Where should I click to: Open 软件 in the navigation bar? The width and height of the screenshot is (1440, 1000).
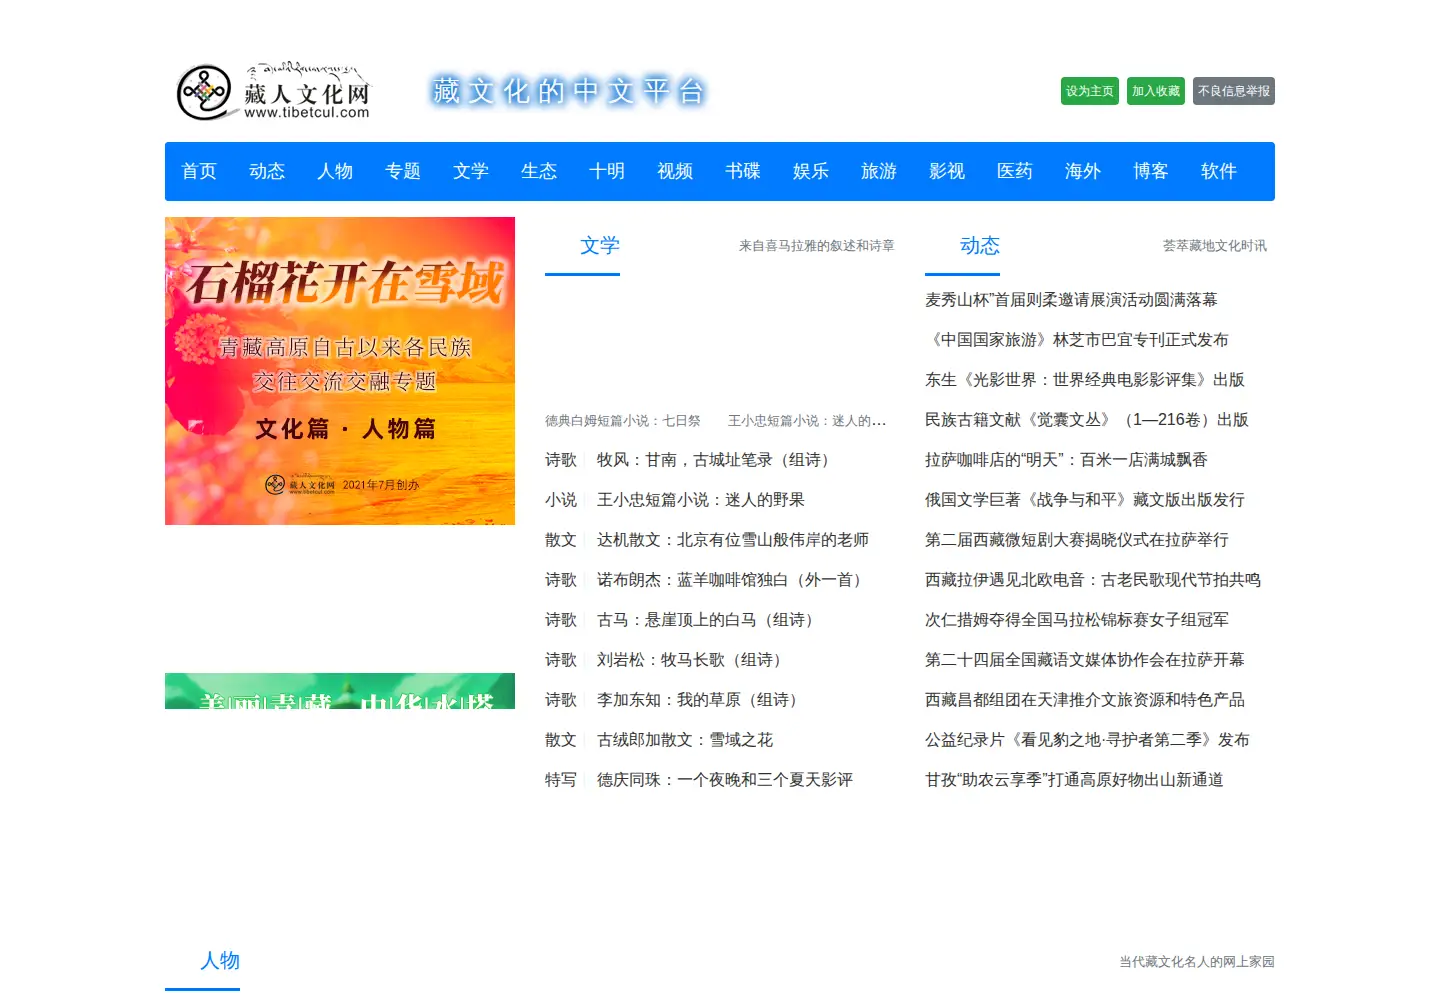tap(1219, 171)
